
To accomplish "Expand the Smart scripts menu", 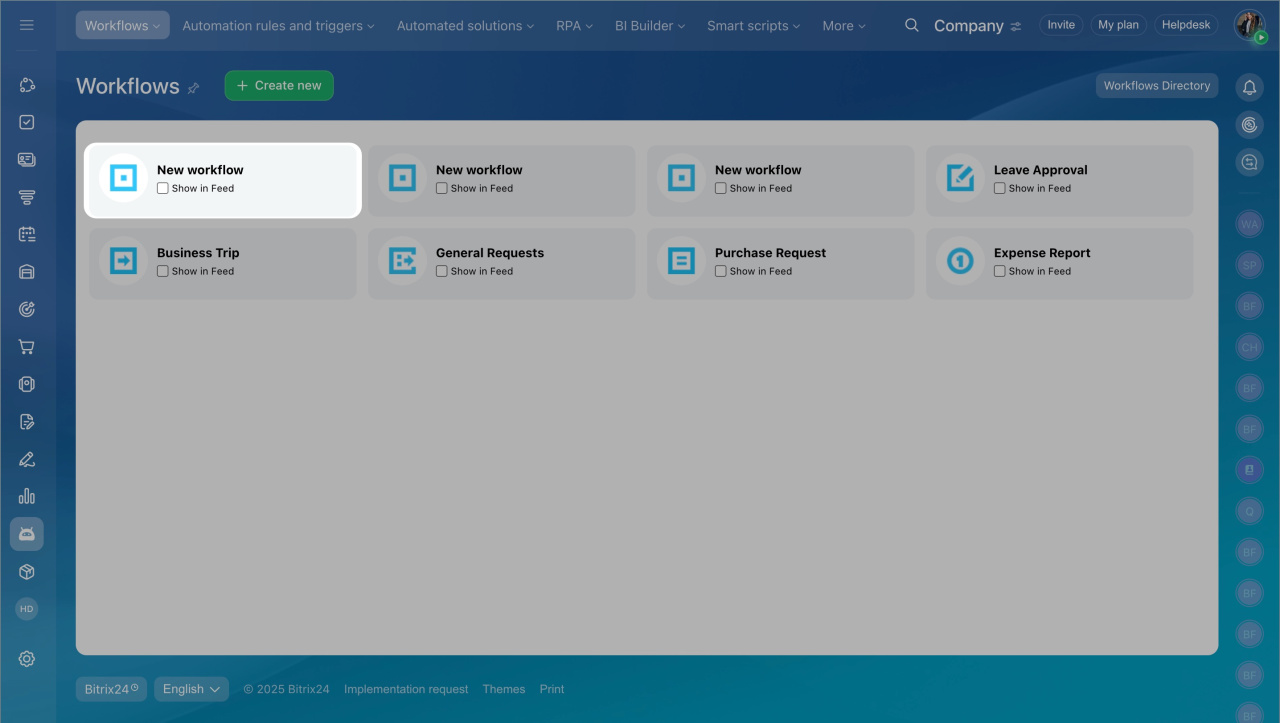I will point(754,25).
